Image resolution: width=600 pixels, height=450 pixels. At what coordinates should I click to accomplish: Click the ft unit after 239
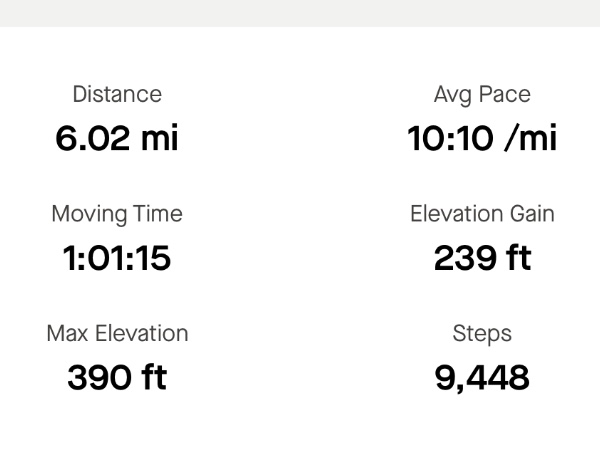(518, 258)
